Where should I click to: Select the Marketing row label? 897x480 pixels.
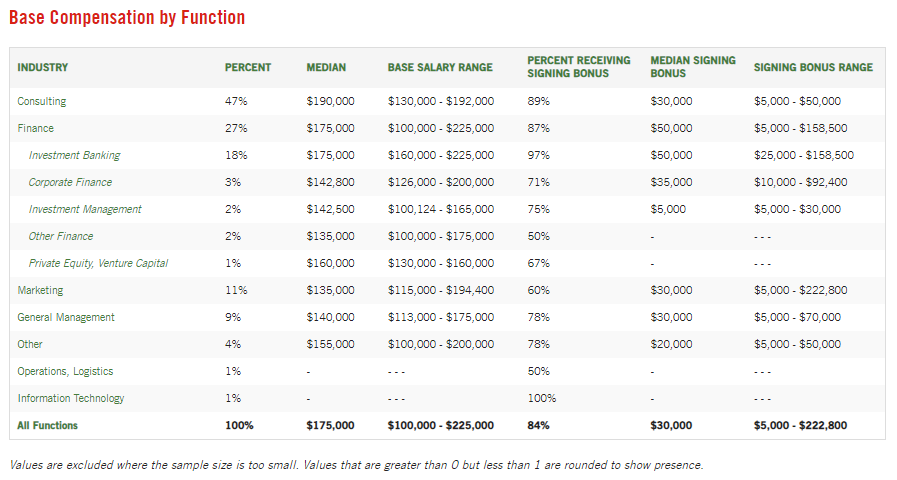[x=40, y=290]
